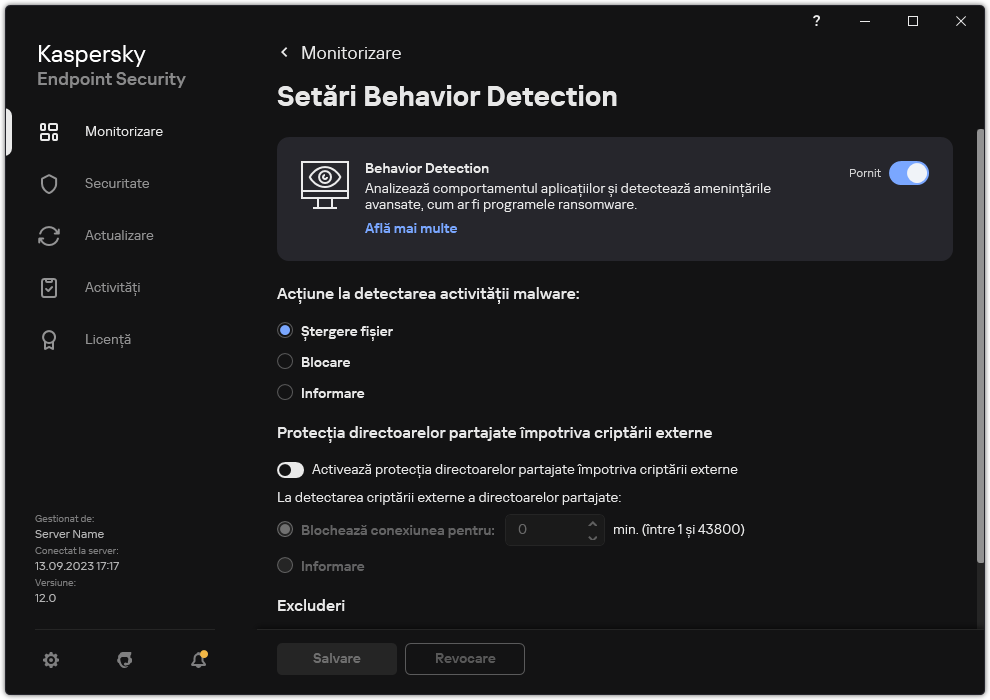990x700 pixels.
Task: Open the help question mark menu
Action: 815,21
